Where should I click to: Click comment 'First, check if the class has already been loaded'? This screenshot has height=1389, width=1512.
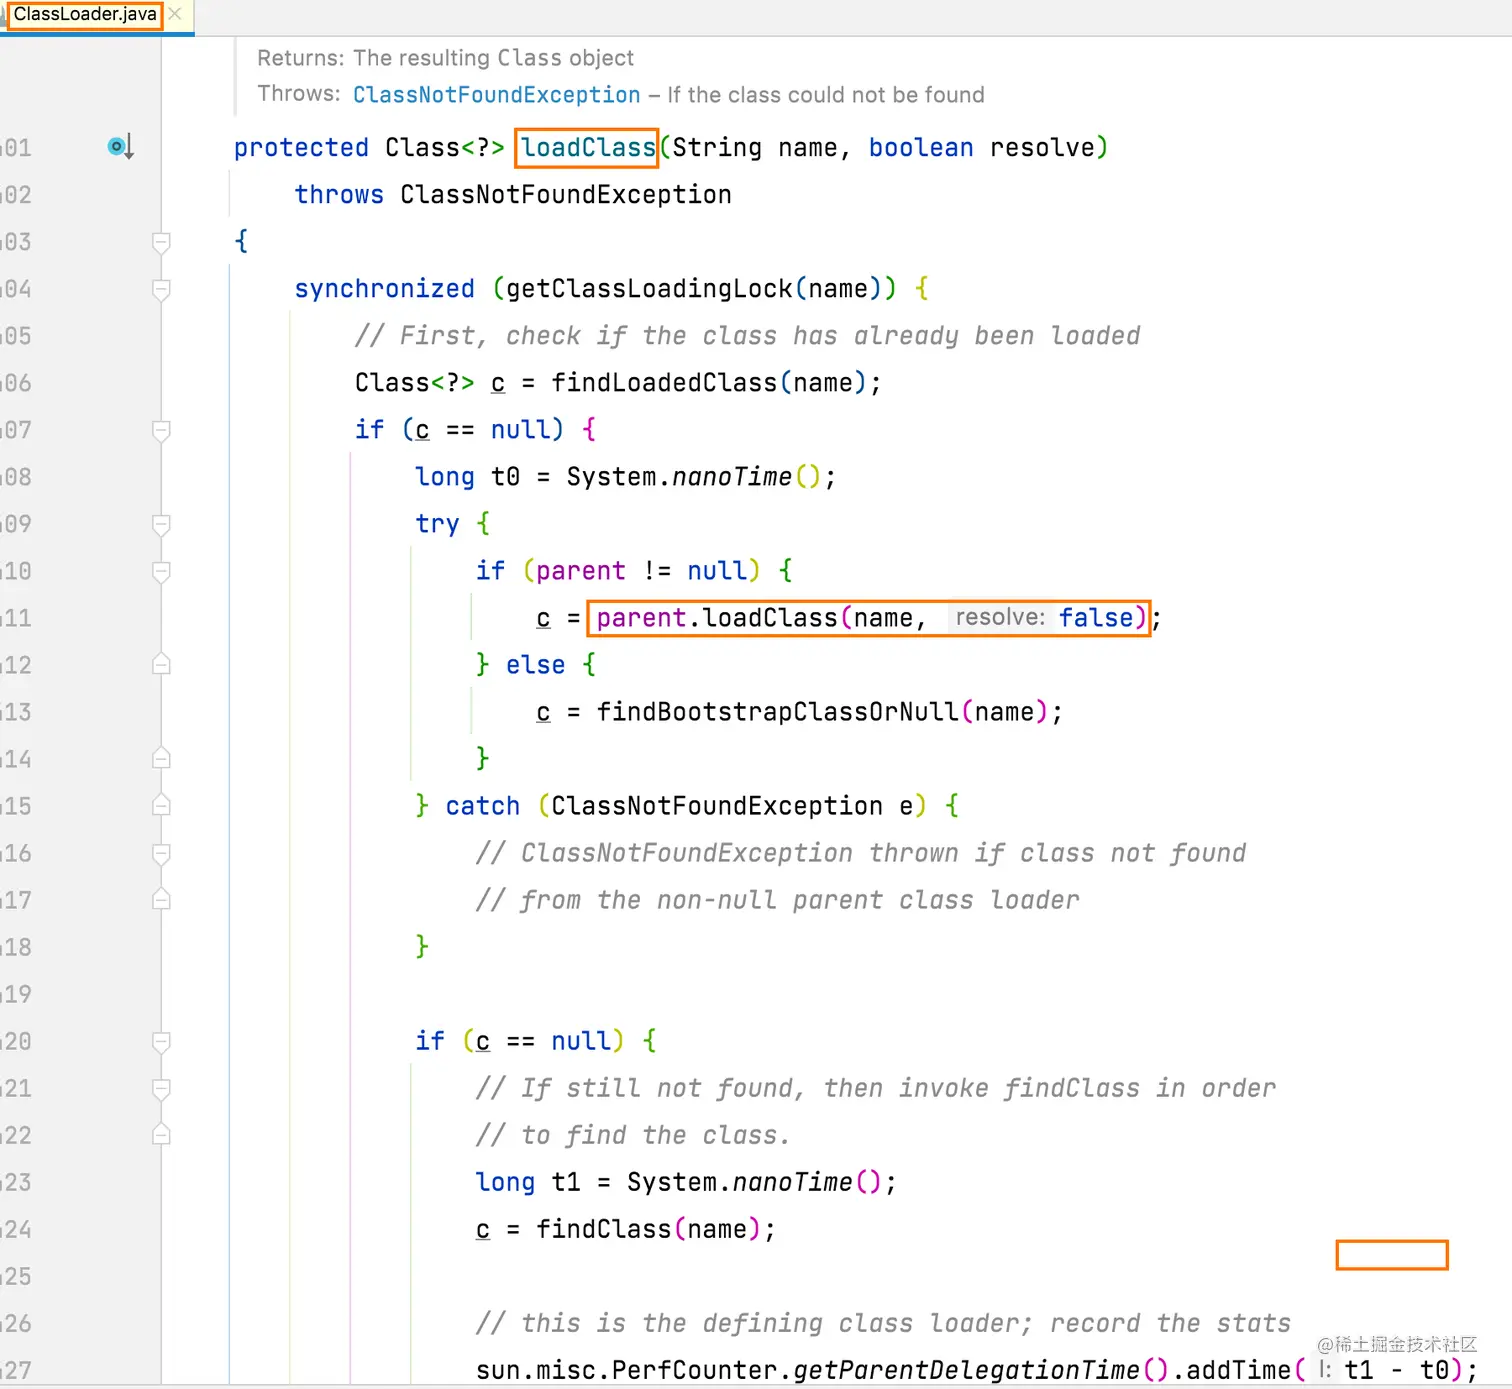tap(747, 336)
